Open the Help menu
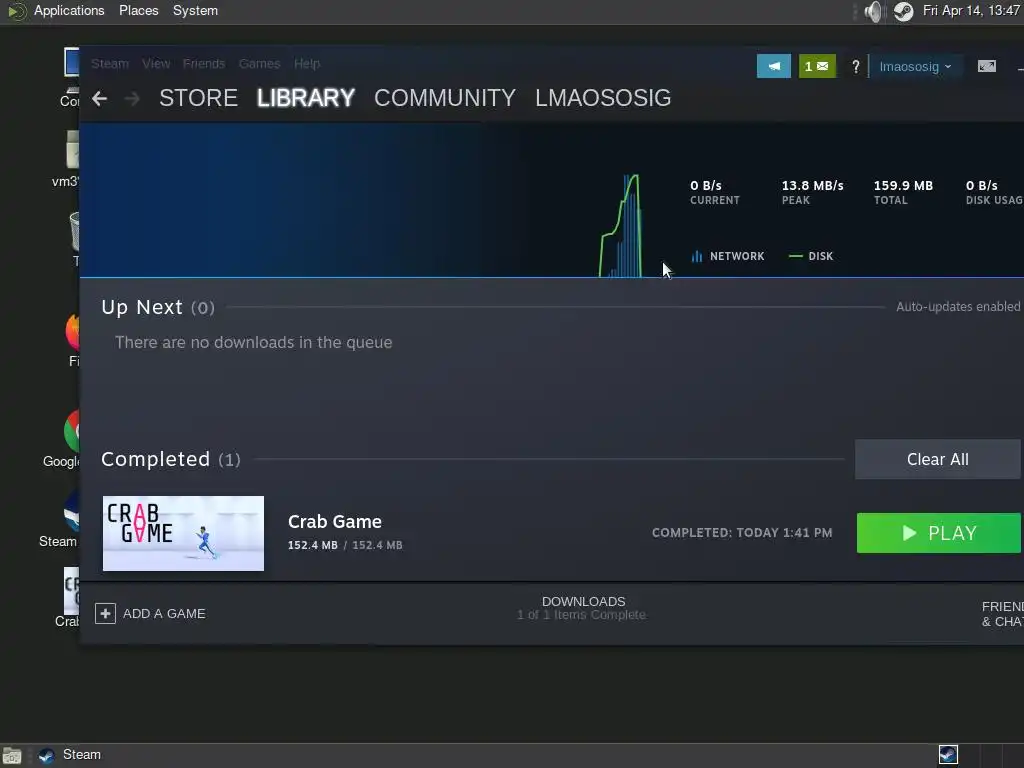1024x768 pixels. [307, 63]
